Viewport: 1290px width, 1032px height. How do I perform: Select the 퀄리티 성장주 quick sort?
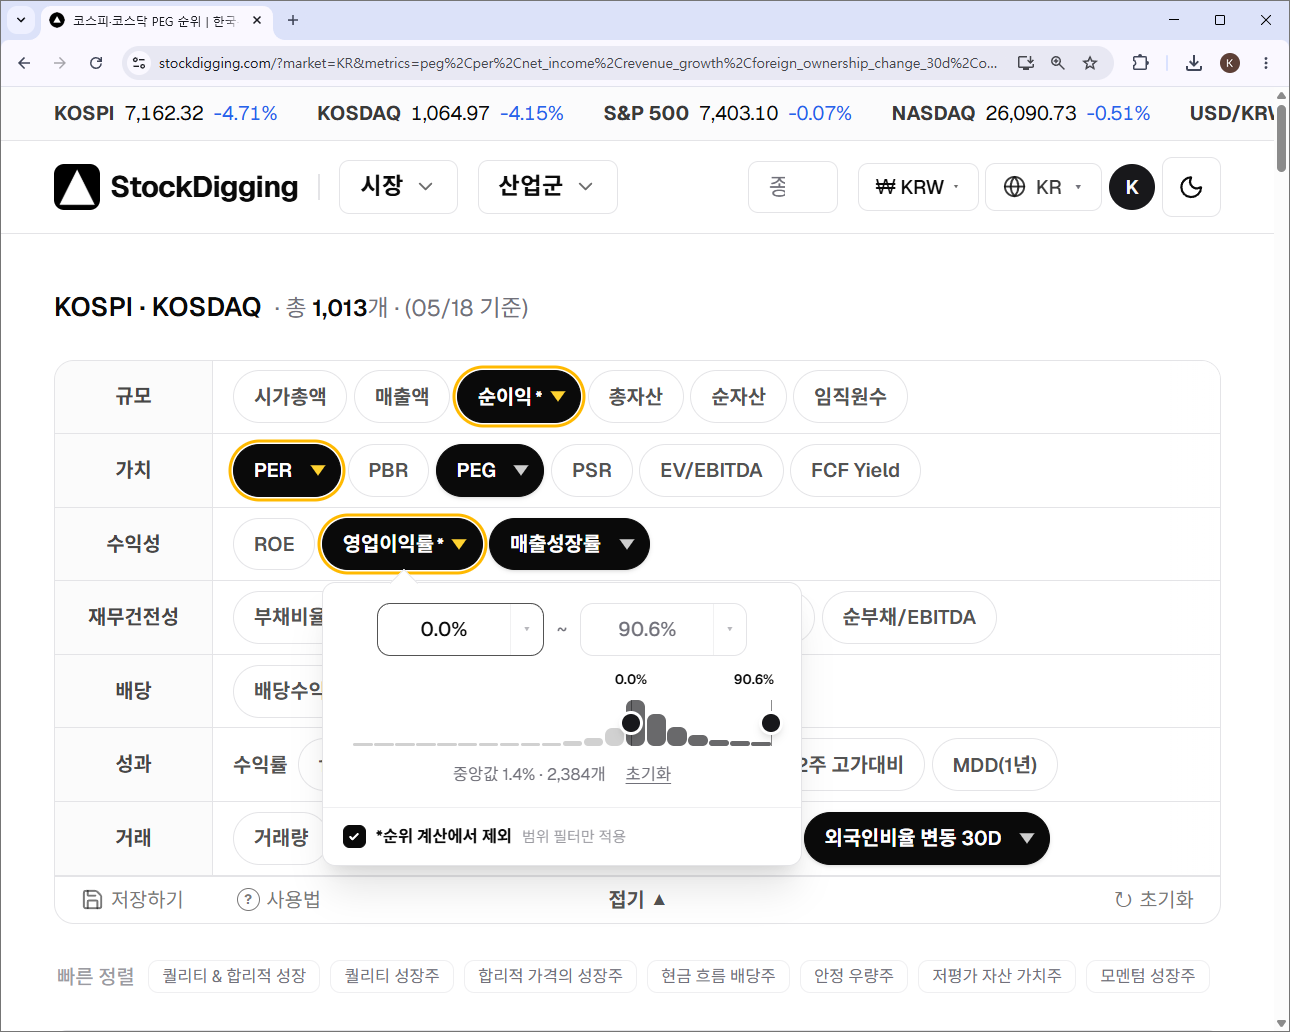coord(392,976)
